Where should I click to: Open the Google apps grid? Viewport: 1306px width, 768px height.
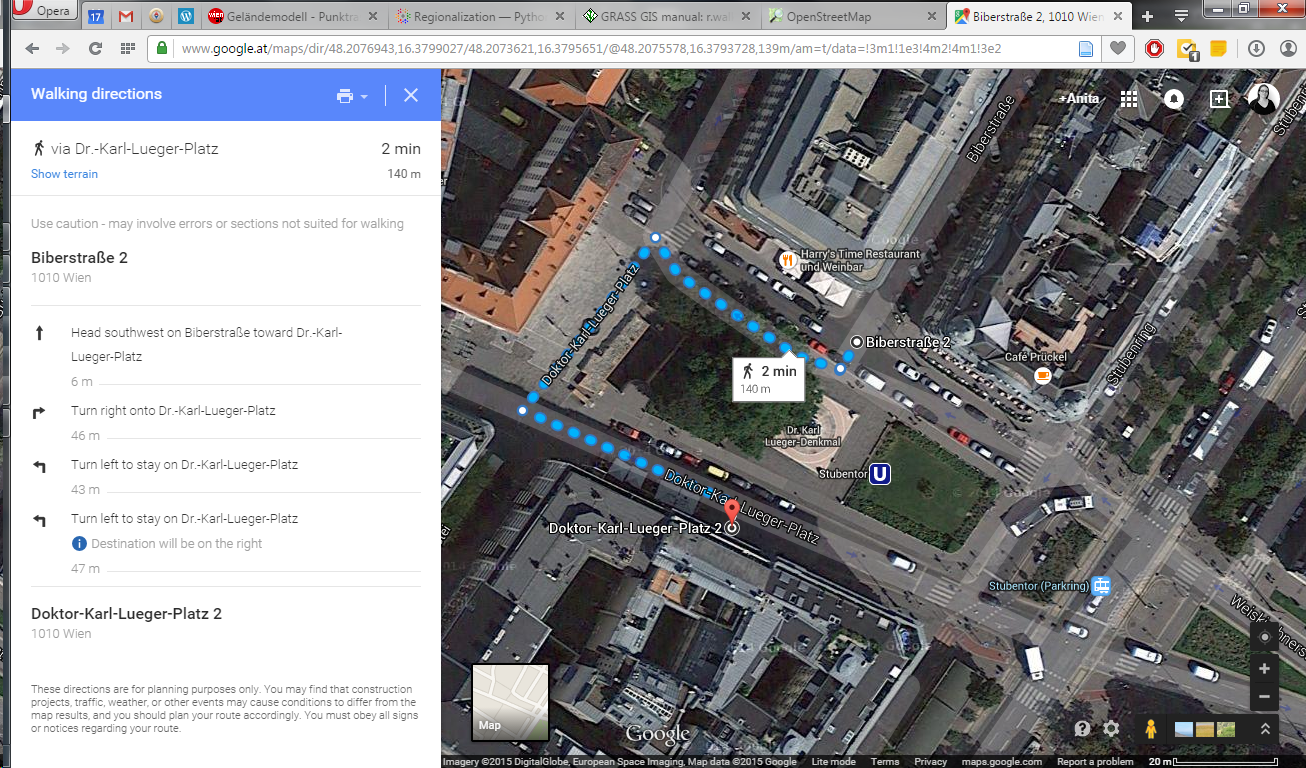tap(1129, 98)
